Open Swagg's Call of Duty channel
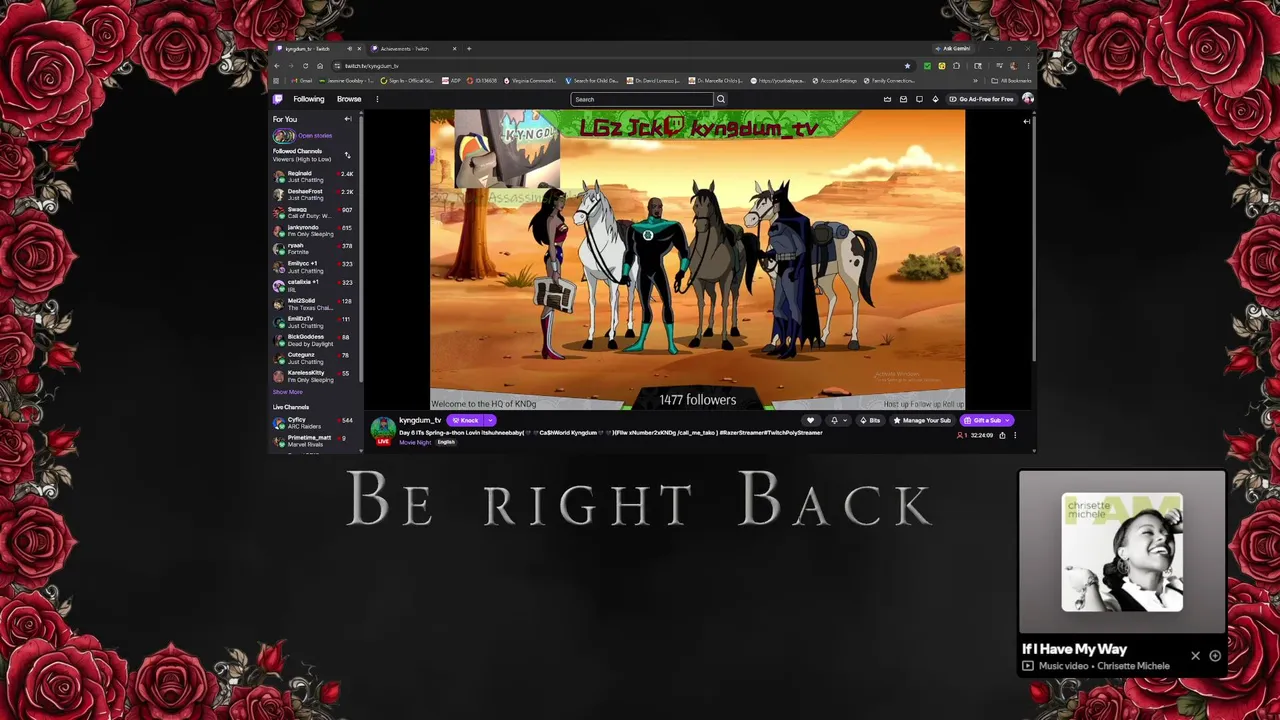The image size is (1280, 720). pos(314,212)
